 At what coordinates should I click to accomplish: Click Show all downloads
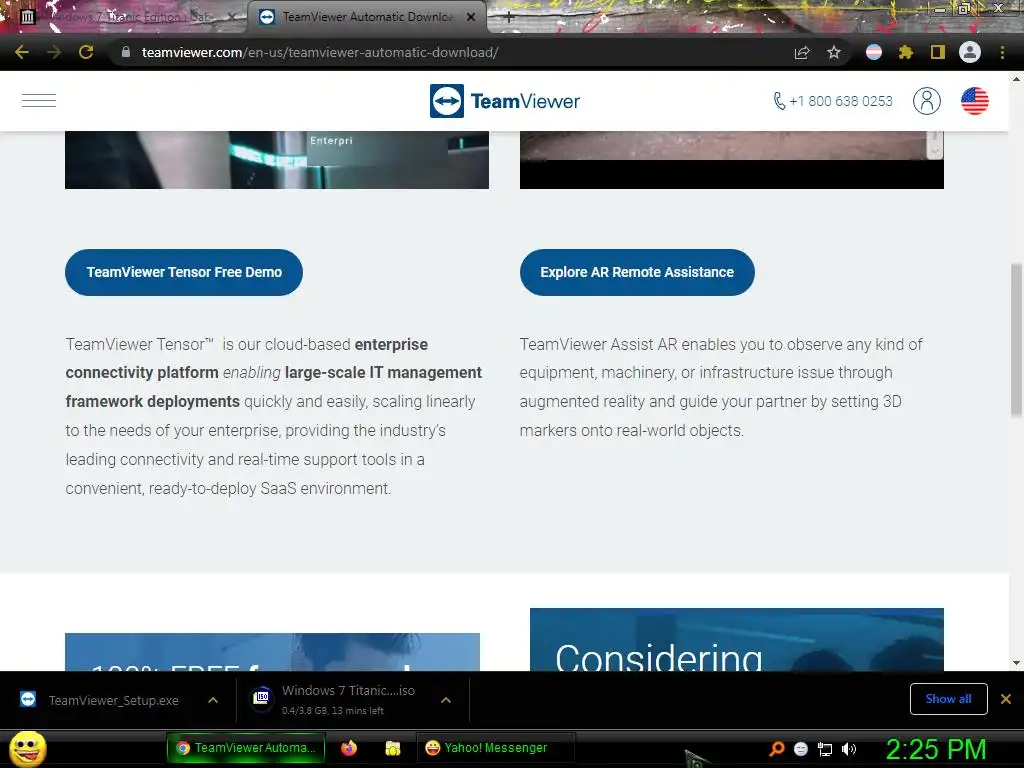[x=948, y=699]
